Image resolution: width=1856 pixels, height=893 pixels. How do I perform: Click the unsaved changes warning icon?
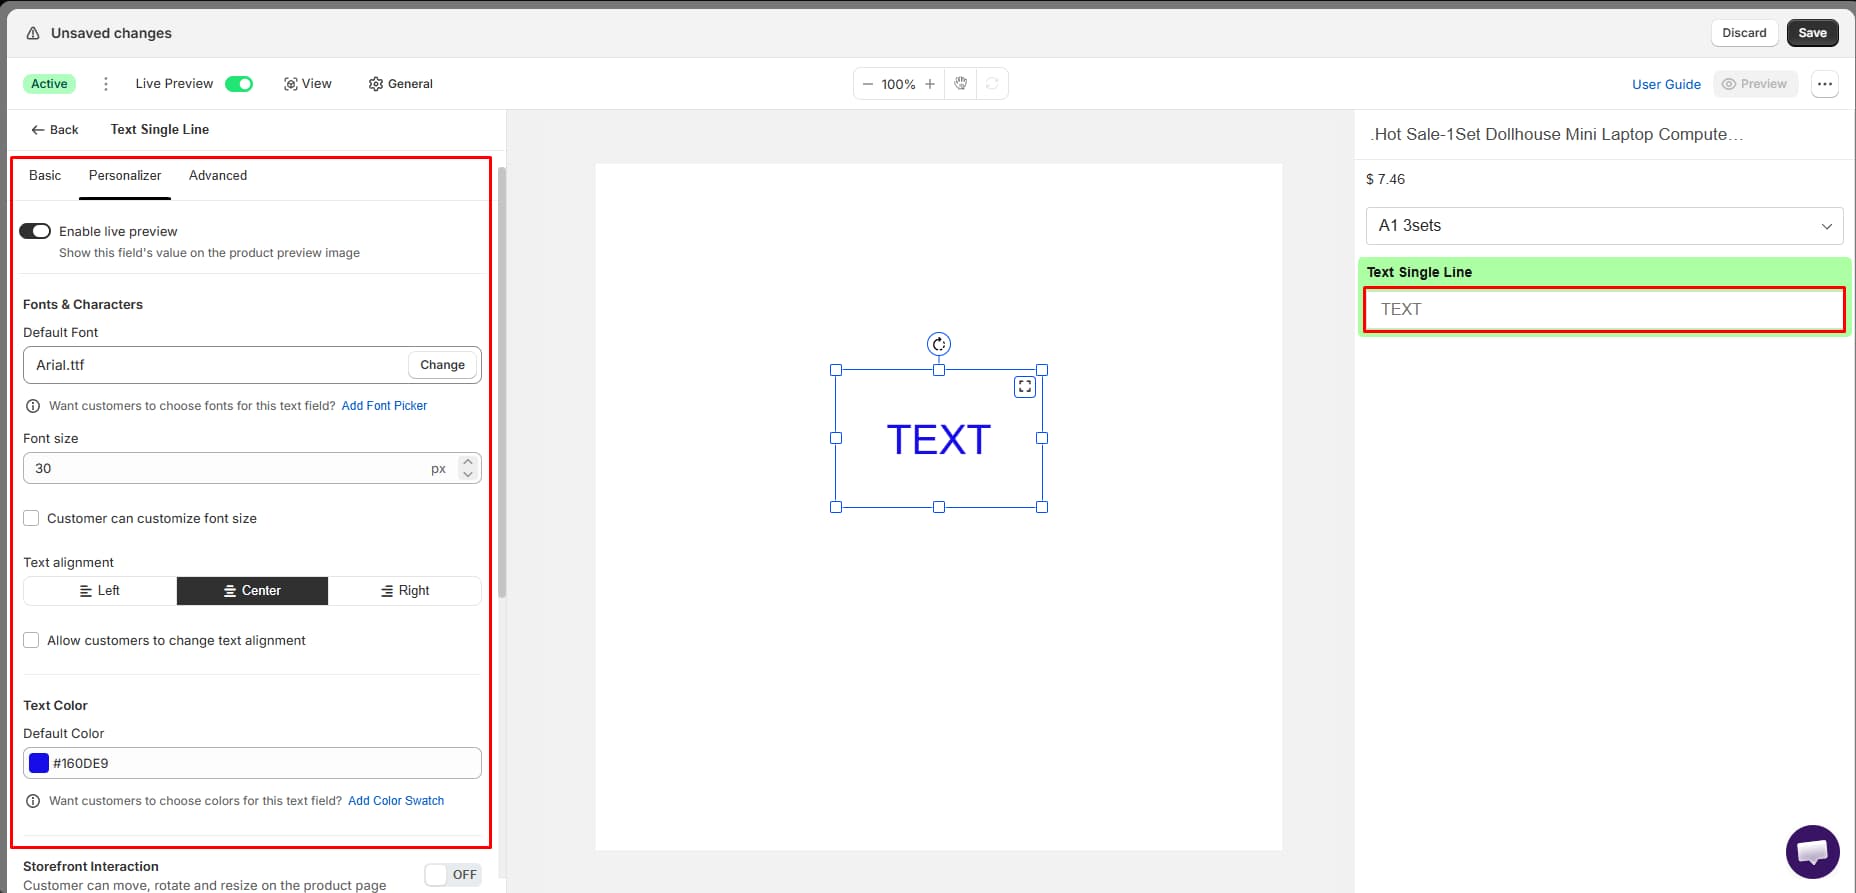click(33, 33)
